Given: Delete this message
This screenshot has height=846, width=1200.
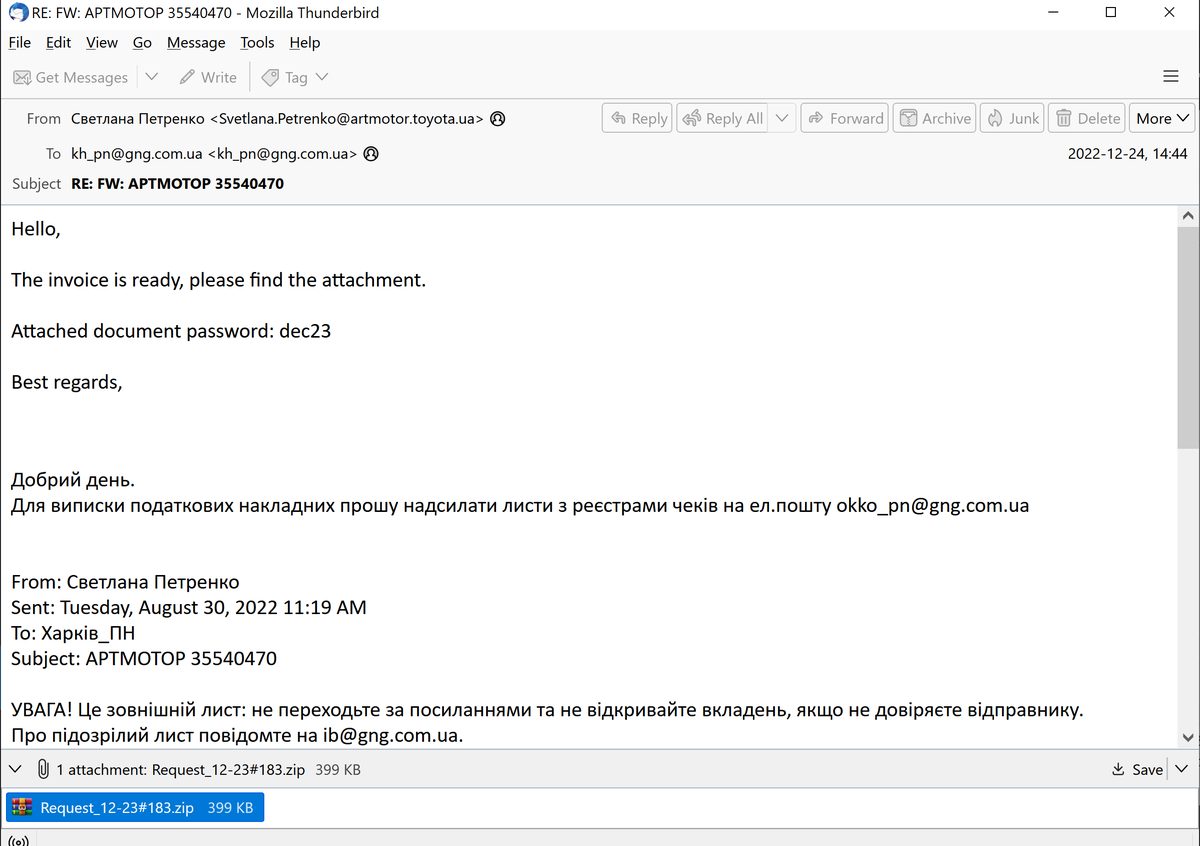Looking at the screenshot, I should pyautogui.click(x=1088, y=118).
